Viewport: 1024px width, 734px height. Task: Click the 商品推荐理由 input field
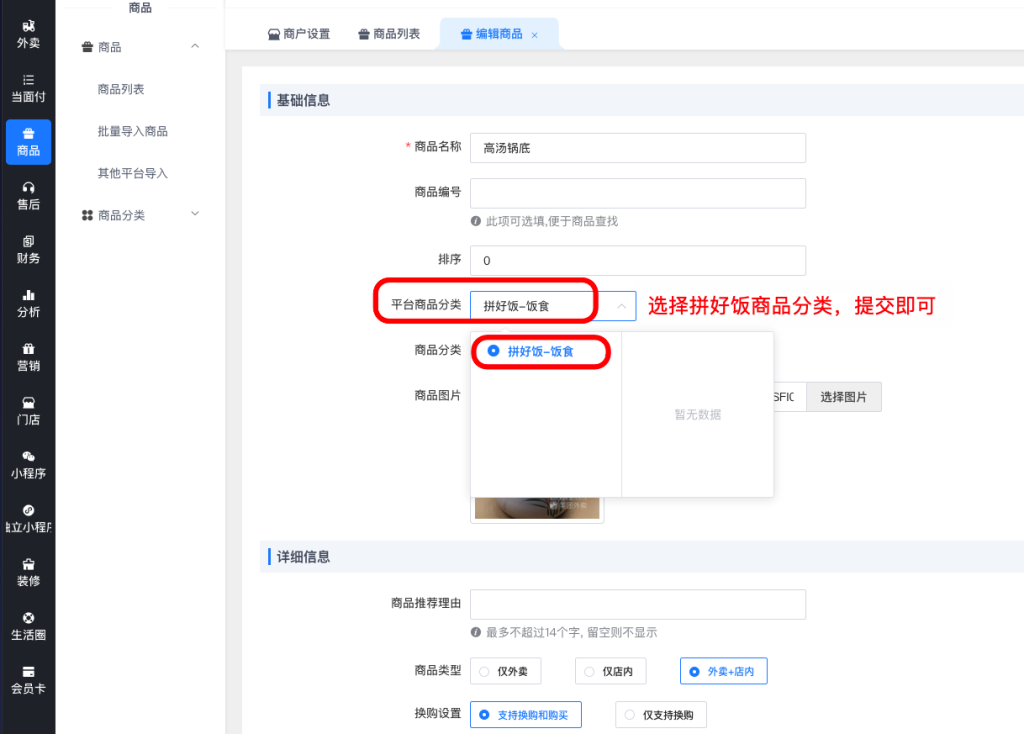[x=637, y=604]
